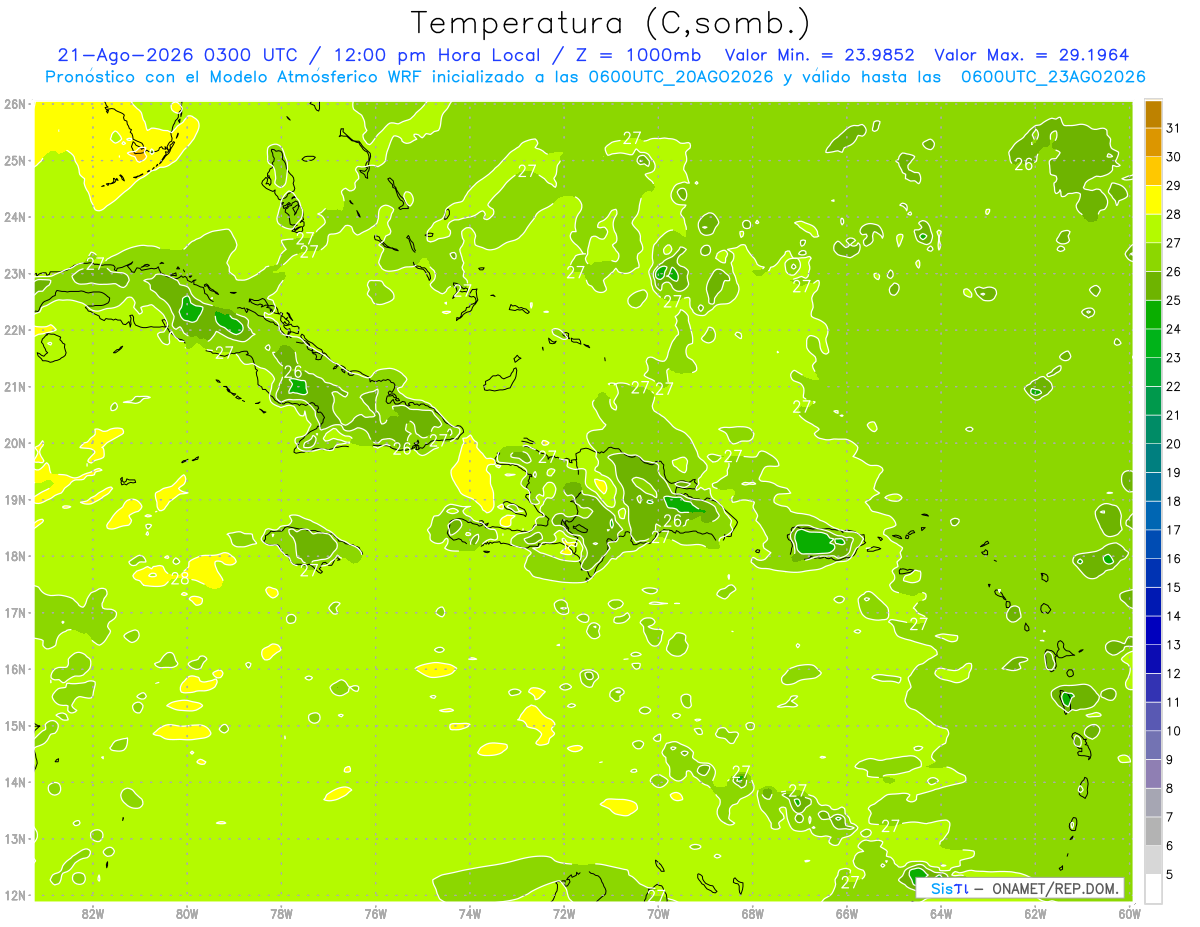This screenshot has height=927, width=1200.
Task: Pick the white legend swatch below 5
Action: click(1153, 888)
